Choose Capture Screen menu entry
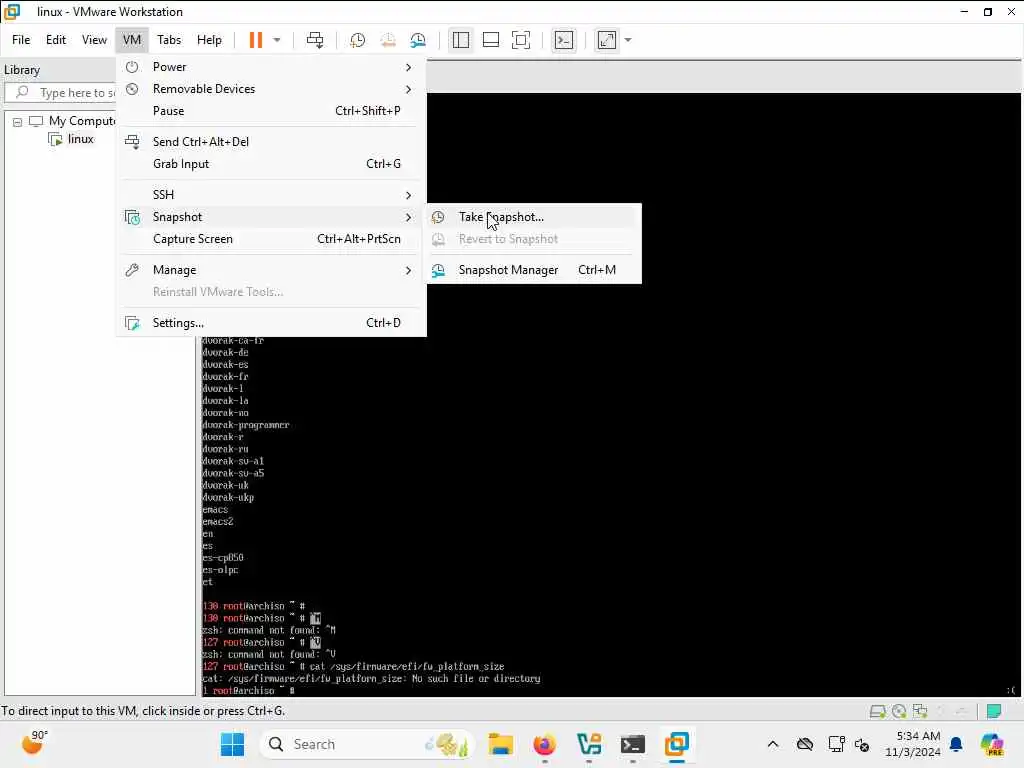1024x768 pixels. [x=271, y=239]
